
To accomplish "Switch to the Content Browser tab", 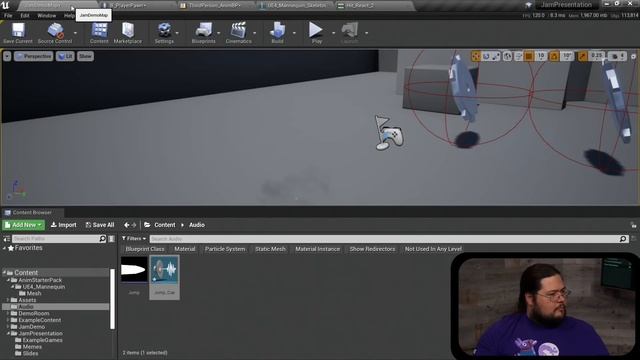I will coord(32,212).
